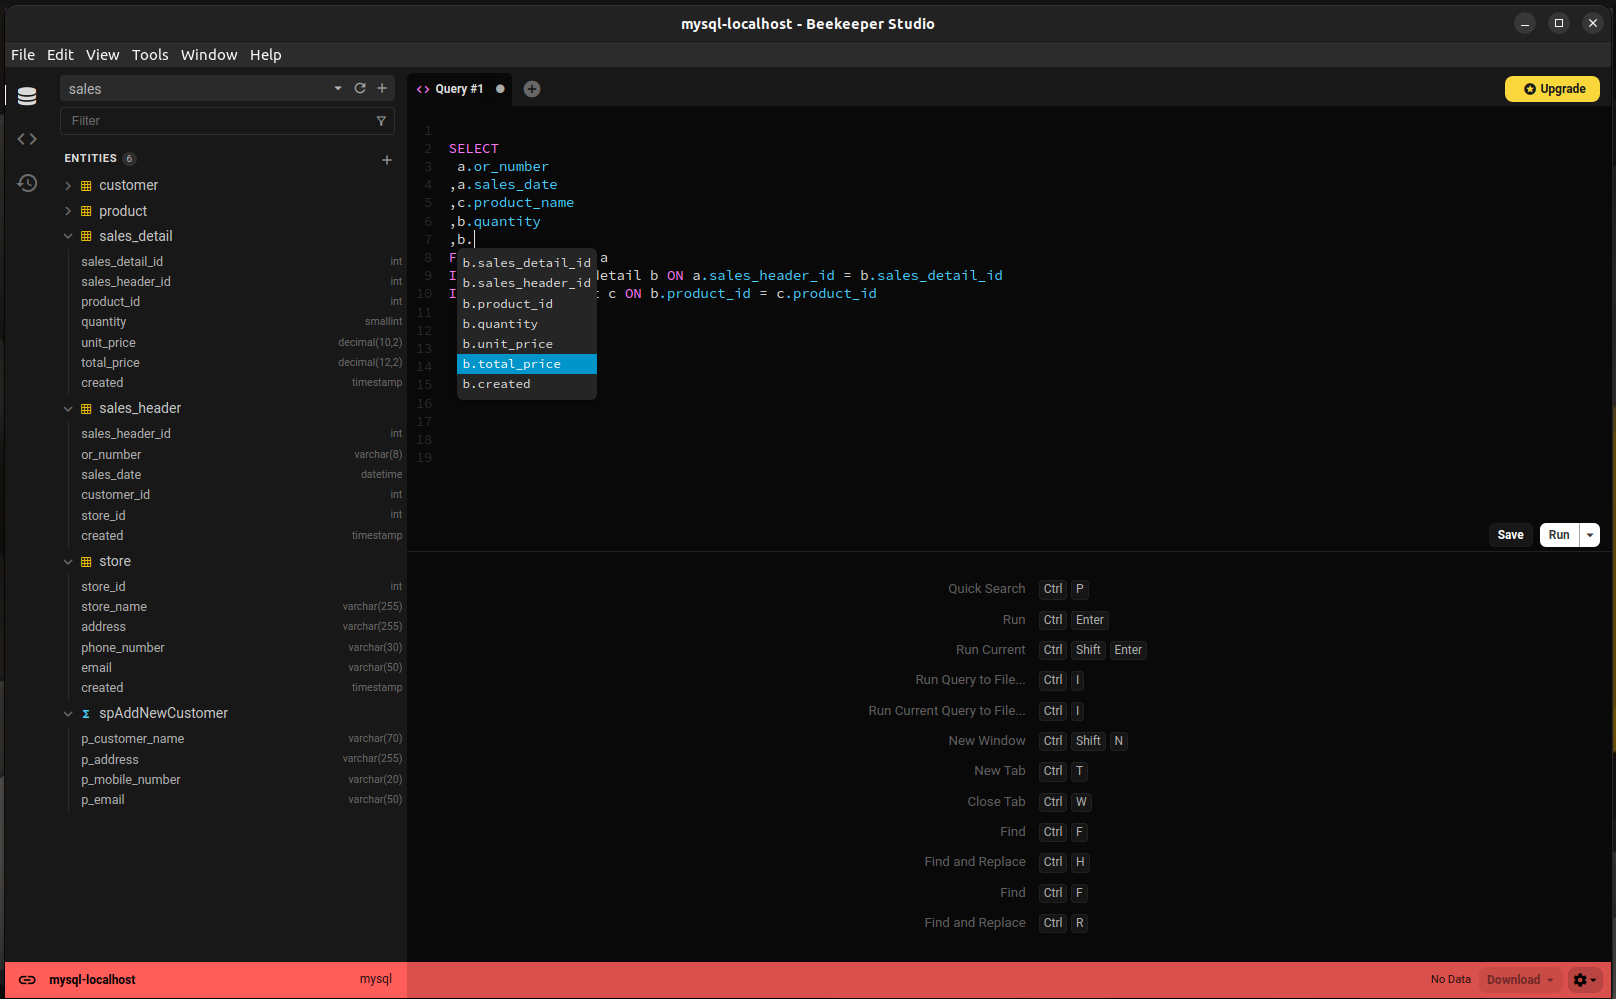Choose b.created from autocomplete list

[527, 384]
